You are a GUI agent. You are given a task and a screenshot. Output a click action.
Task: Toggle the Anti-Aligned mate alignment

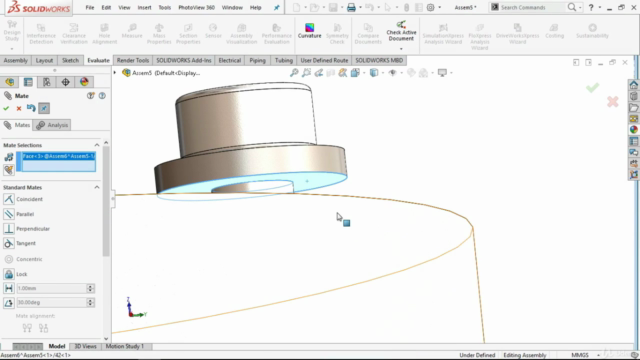click(43, 328)
